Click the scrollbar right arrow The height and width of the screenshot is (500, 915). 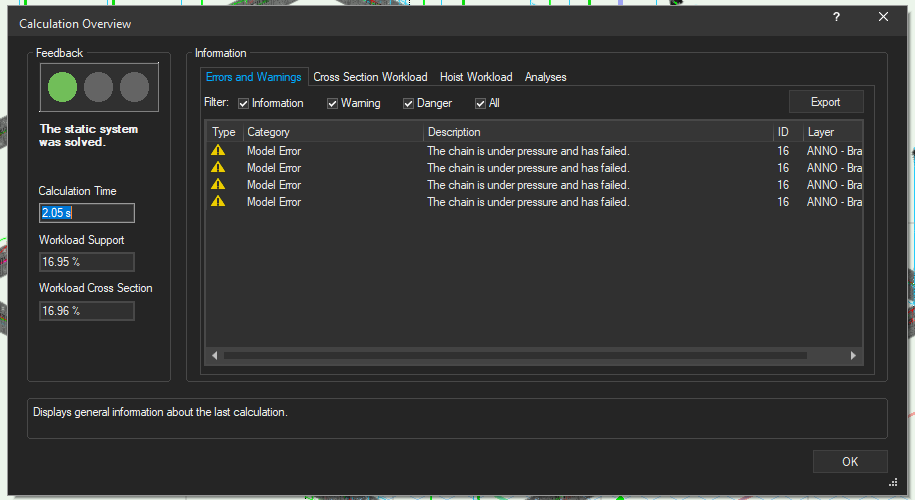pyautogui.click(x=853, y=355)
